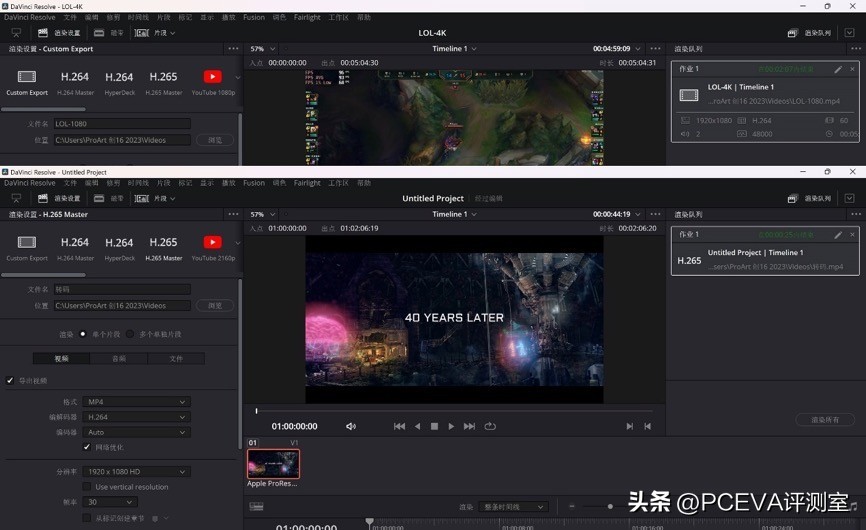This screenshot has height=530, width=866.
Task: Select 多个单独片段 render radio option
Action: click(x=130, y=334)
